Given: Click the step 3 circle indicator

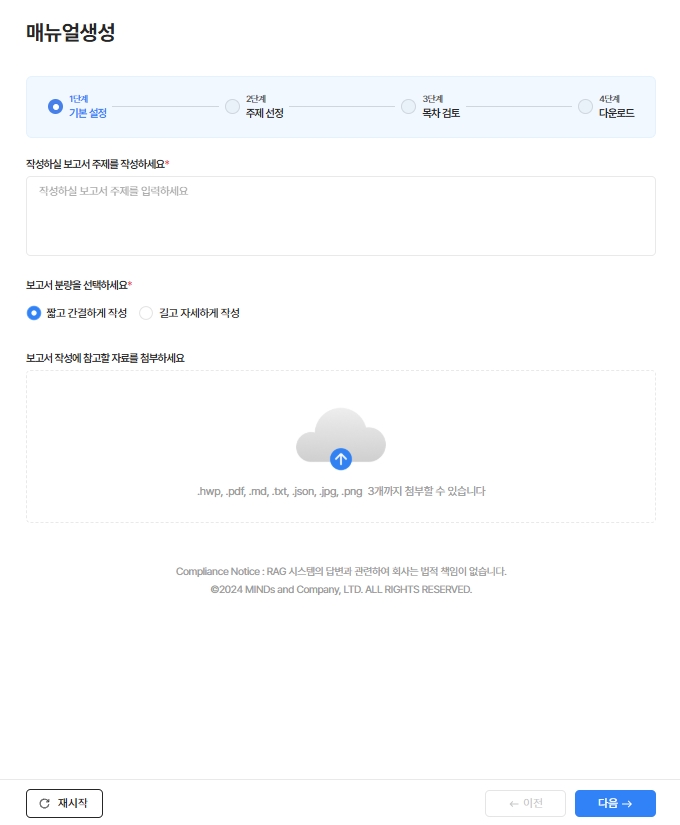Looking at the screenshot, I should pos(408,106).
